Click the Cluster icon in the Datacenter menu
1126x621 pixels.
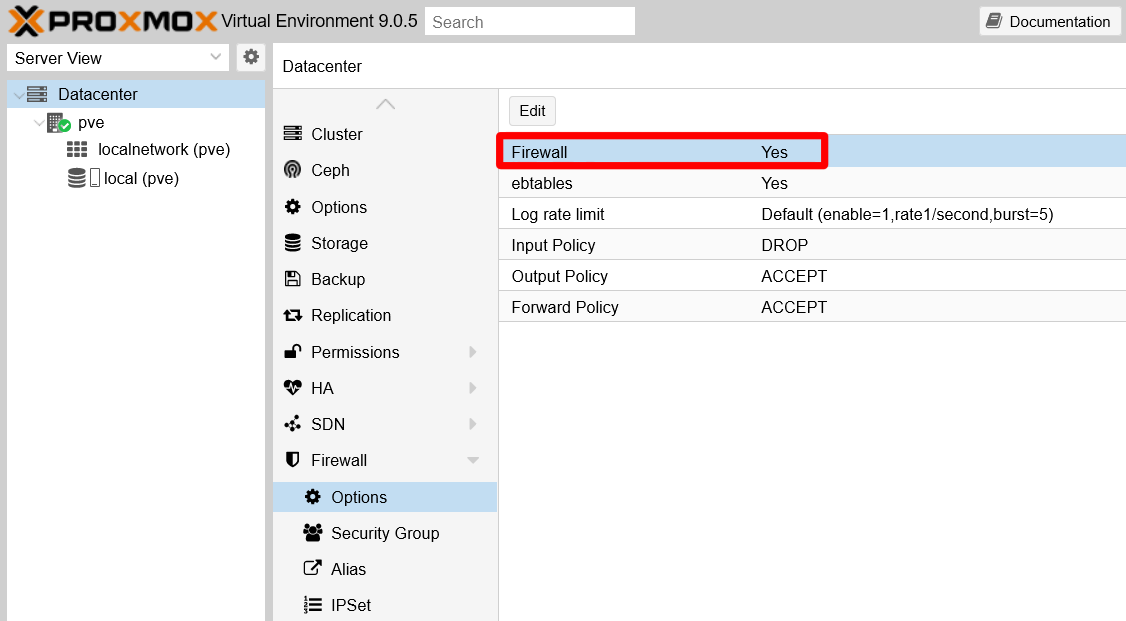(x=294, y=134)
